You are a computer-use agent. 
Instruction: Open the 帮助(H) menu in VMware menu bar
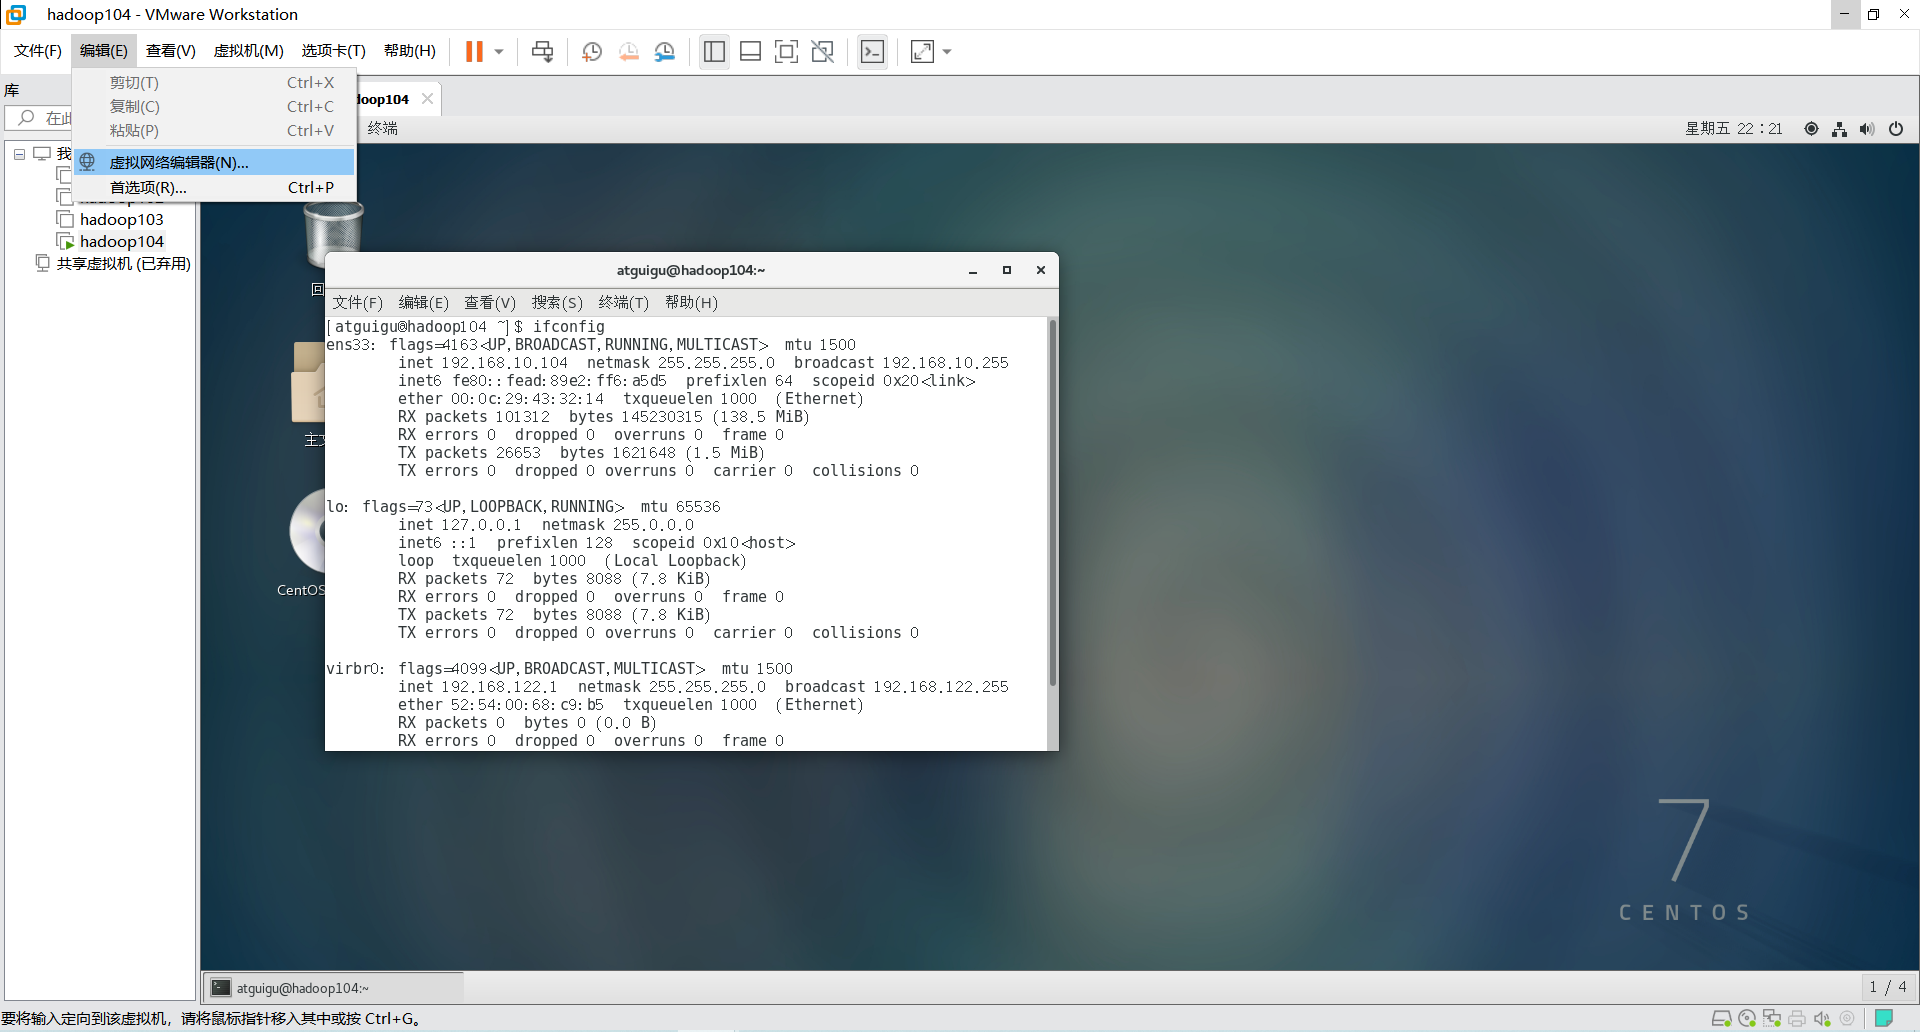(x=409, y=51)
